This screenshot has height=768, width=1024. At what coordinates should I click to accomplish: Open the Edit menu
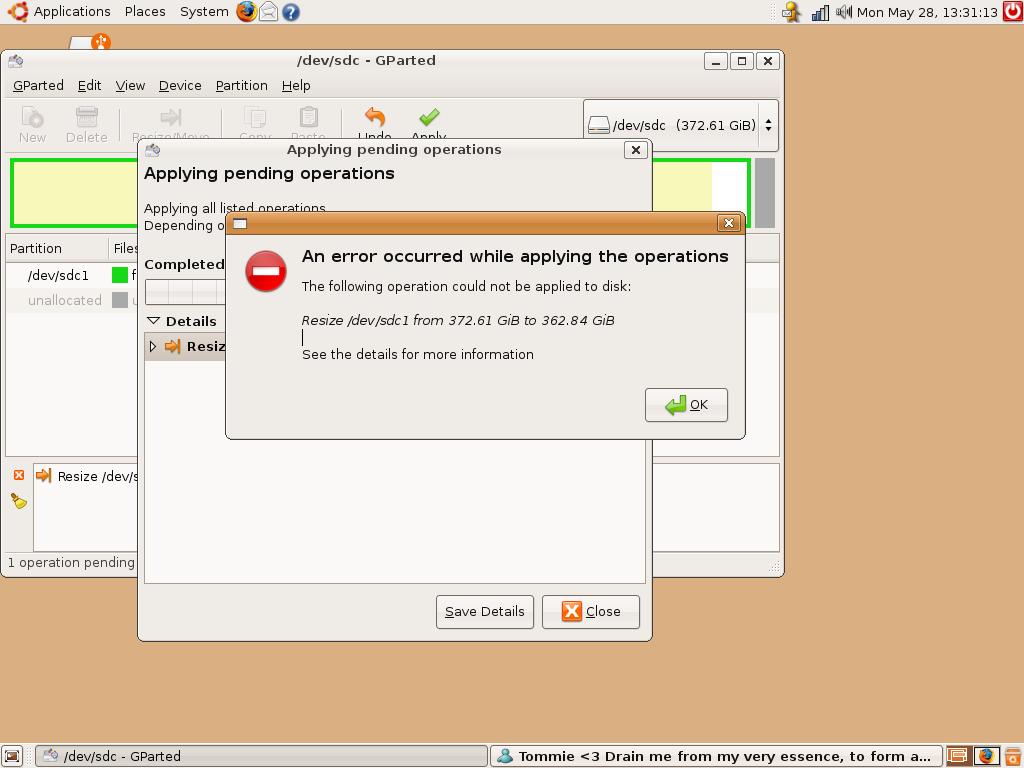coord(89,86)
